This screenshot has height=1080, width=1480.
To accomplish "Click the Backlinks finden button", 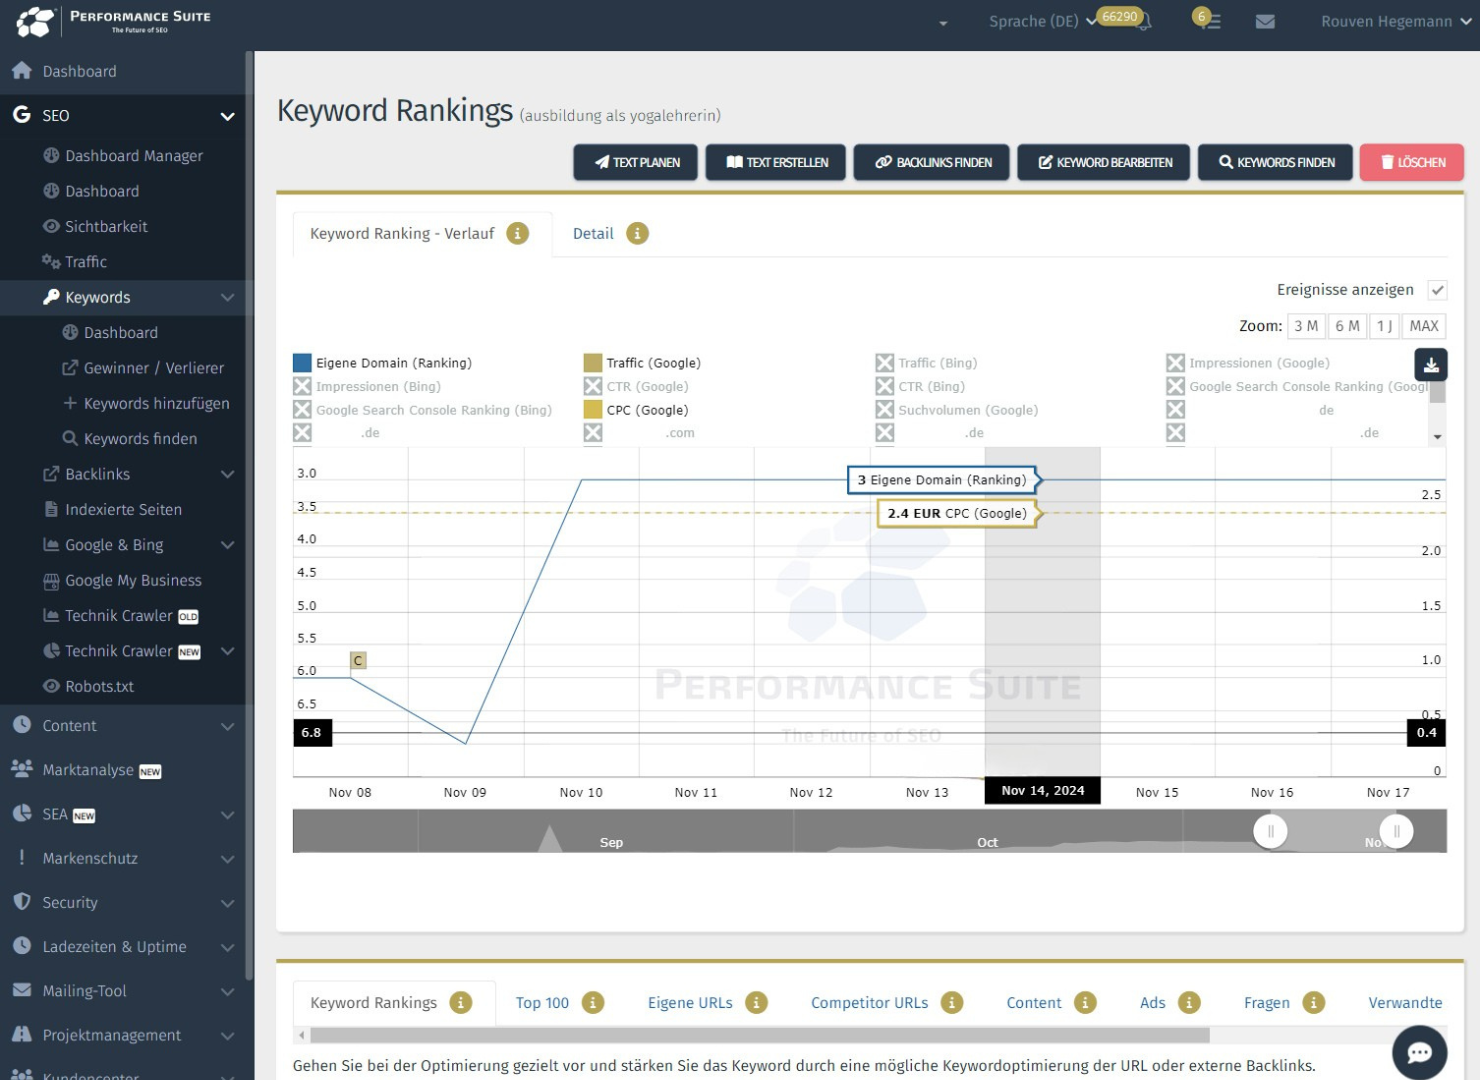I will (933, 162).
